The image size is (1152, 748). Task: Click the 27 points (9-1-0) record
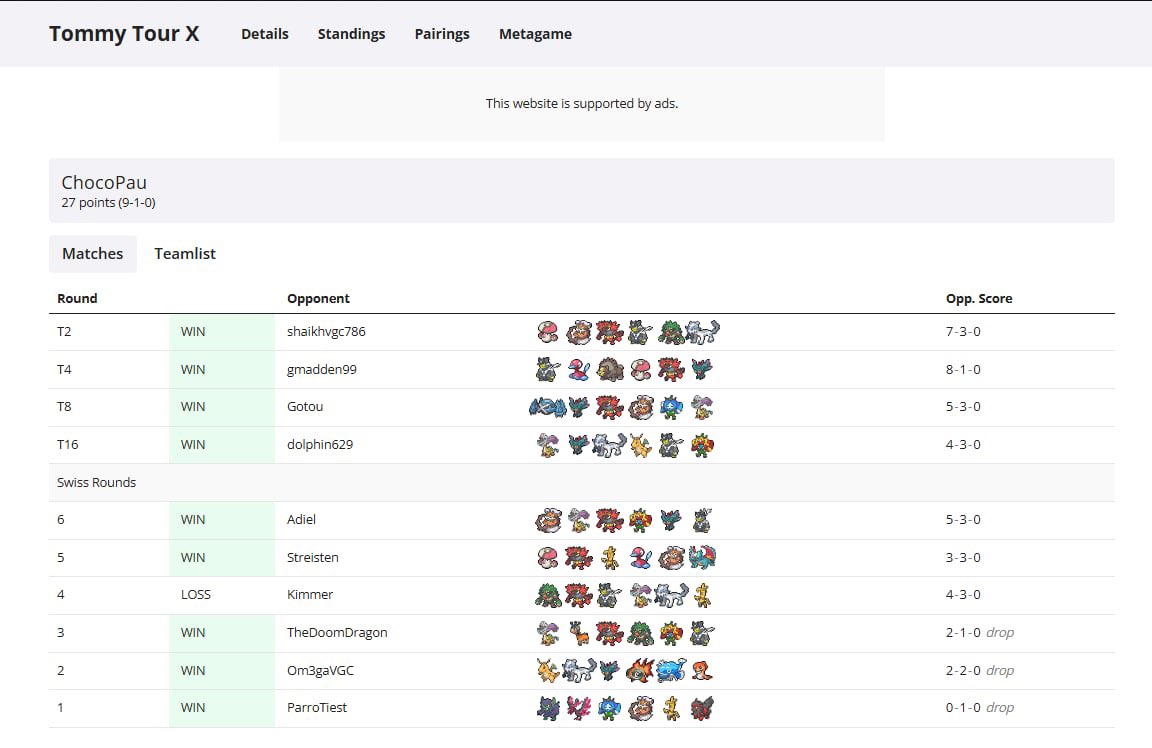(108, 203)
